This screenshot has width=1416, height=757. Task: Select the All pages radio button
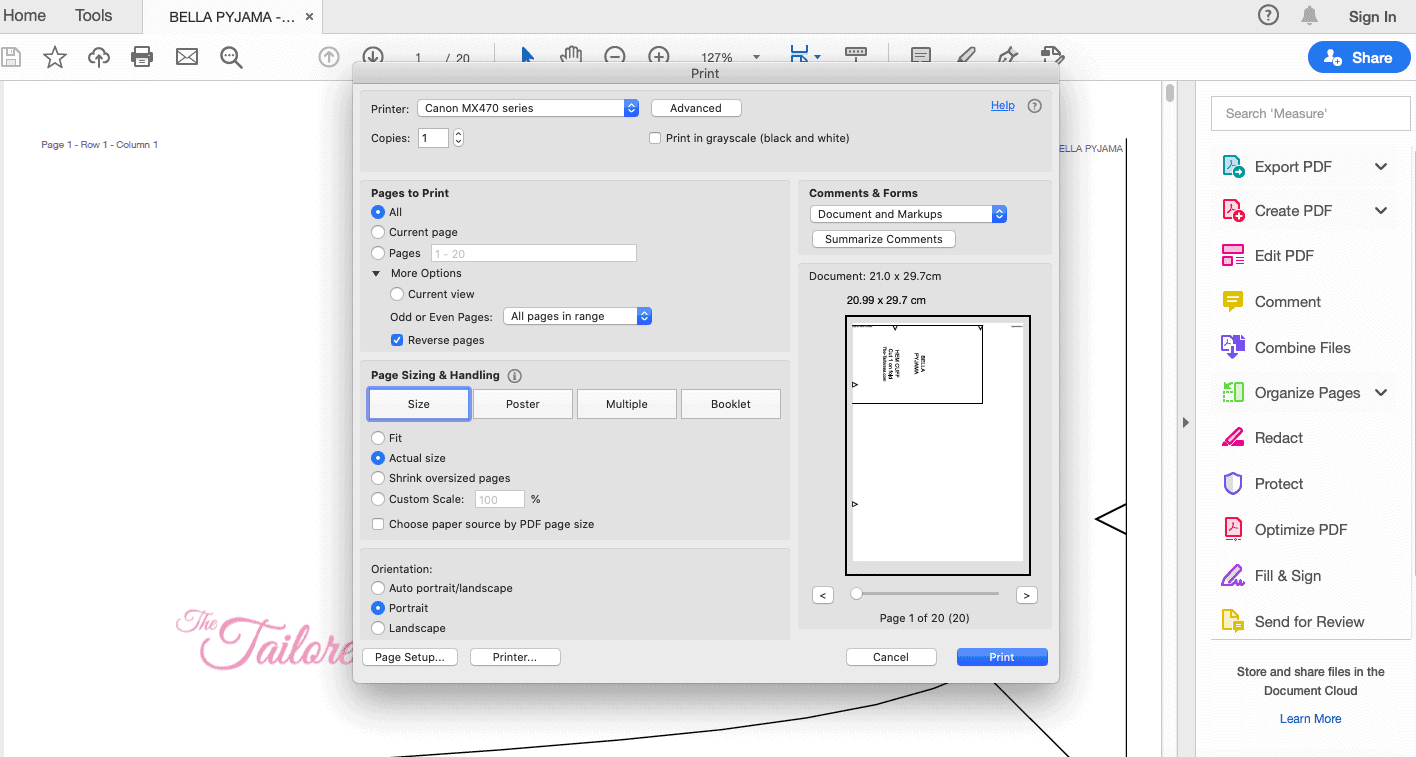pos(378,212)
